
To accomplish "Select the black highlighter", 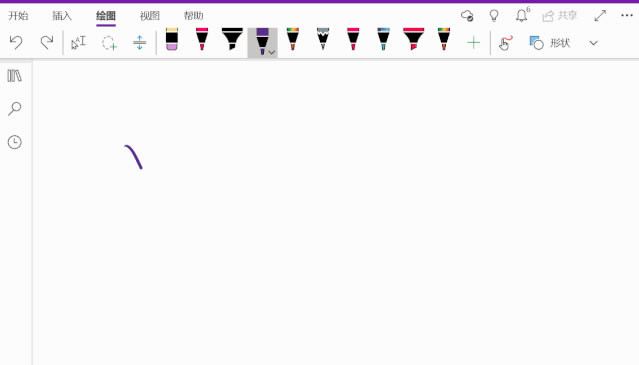I will tap(232, 39).
